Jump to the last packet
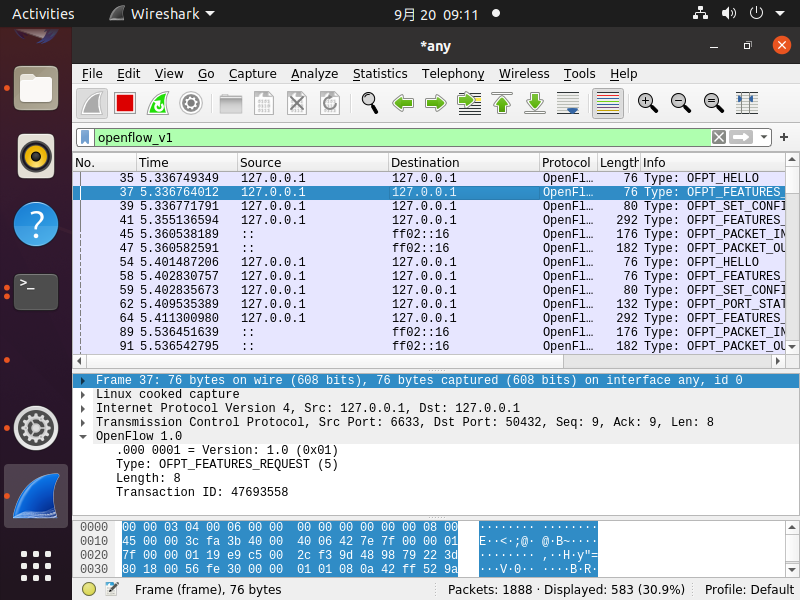800x600 pixels. pos(535,104)
